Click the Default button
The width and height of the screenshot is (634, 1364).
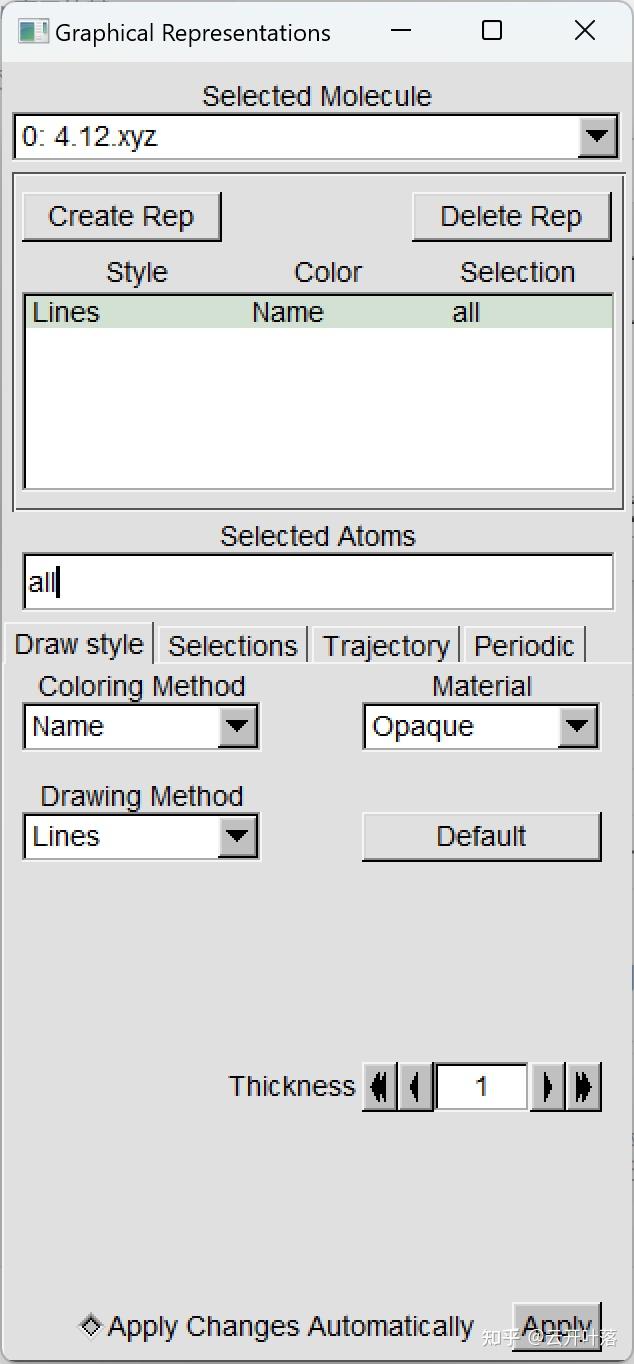click(481, 836)
